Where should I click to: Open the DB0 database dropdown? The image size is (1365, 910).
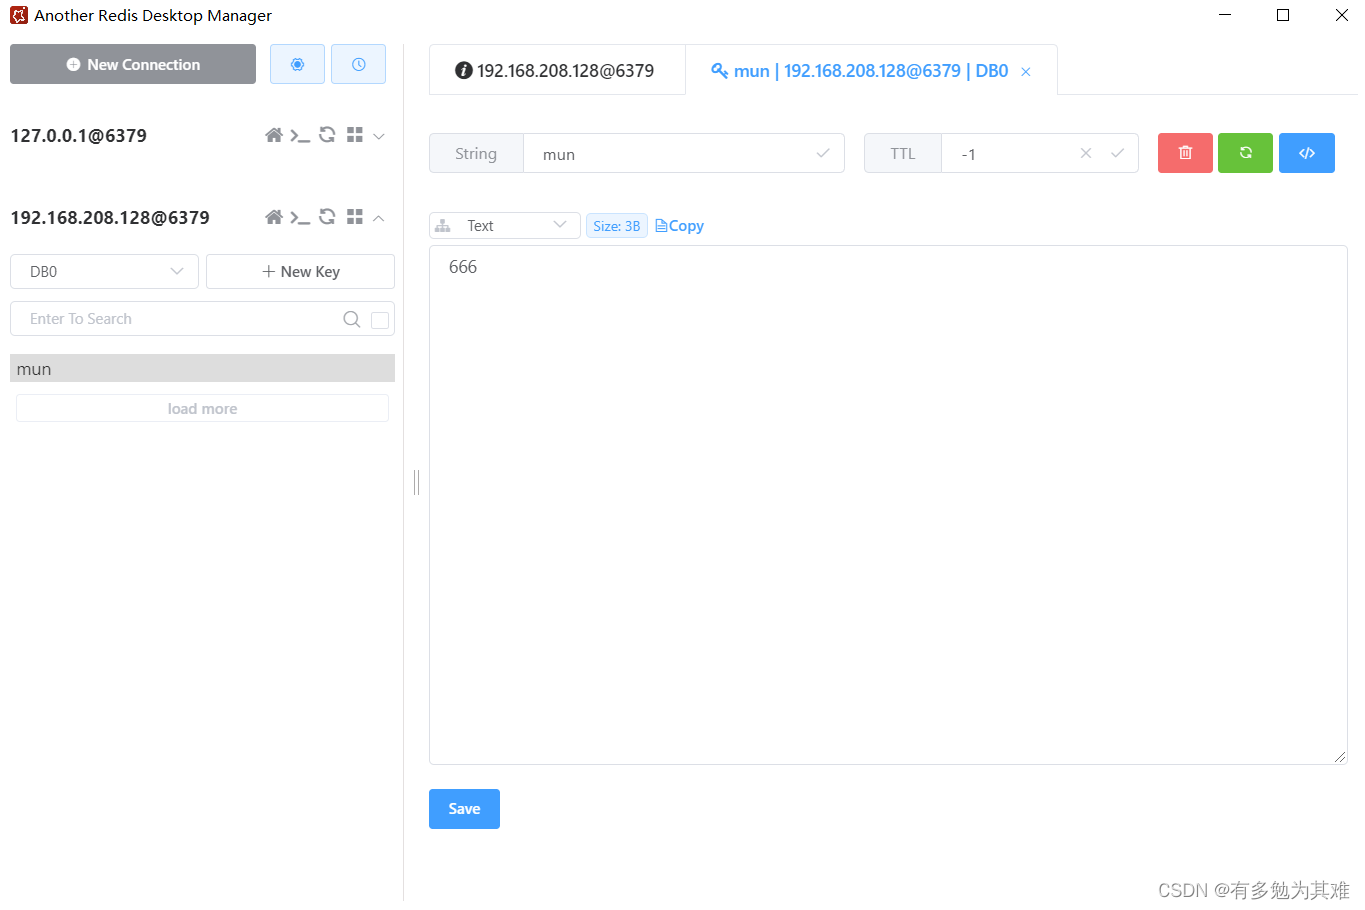coord(104,271)
